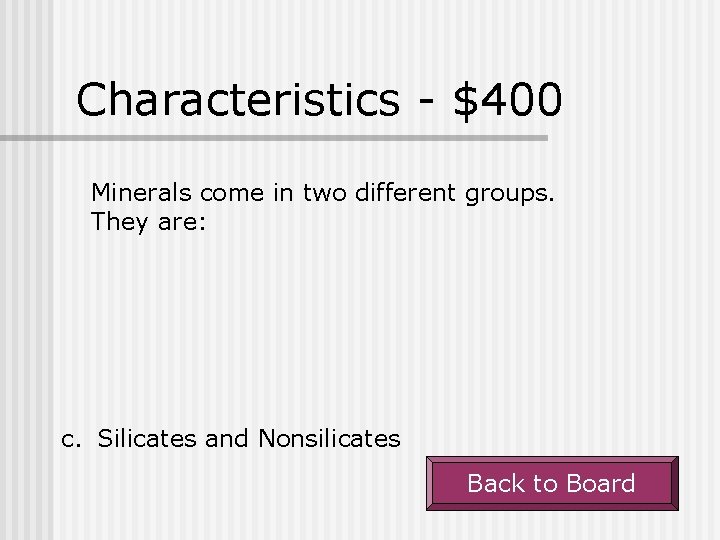Select the $400 value in the heading
Screen dimensions: 720x540
click(507, 100)
